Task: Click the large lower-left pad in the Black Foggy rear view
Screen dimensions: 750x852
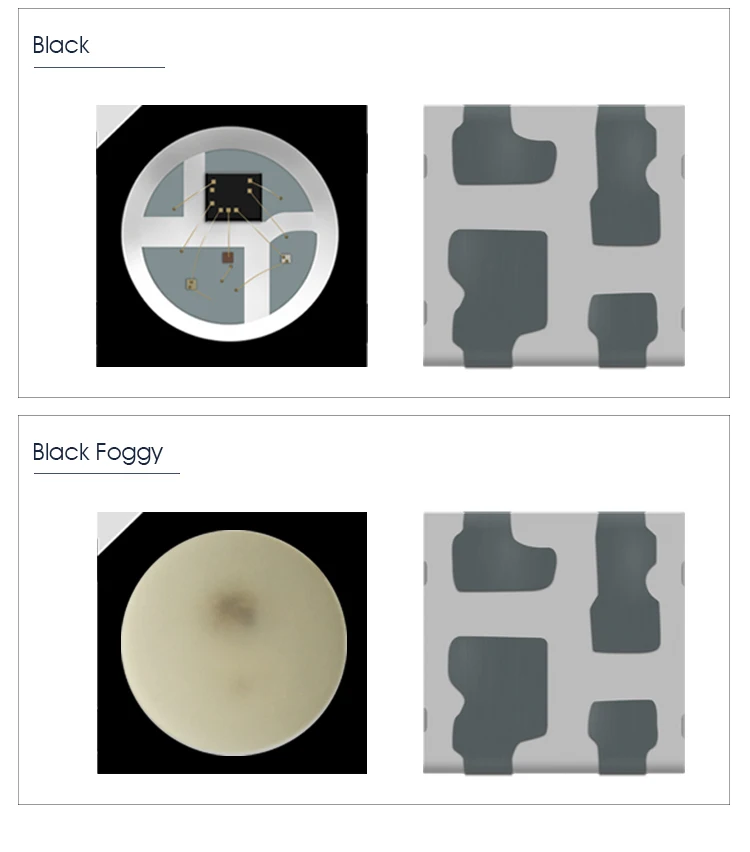Action: (x=496, y=705)
